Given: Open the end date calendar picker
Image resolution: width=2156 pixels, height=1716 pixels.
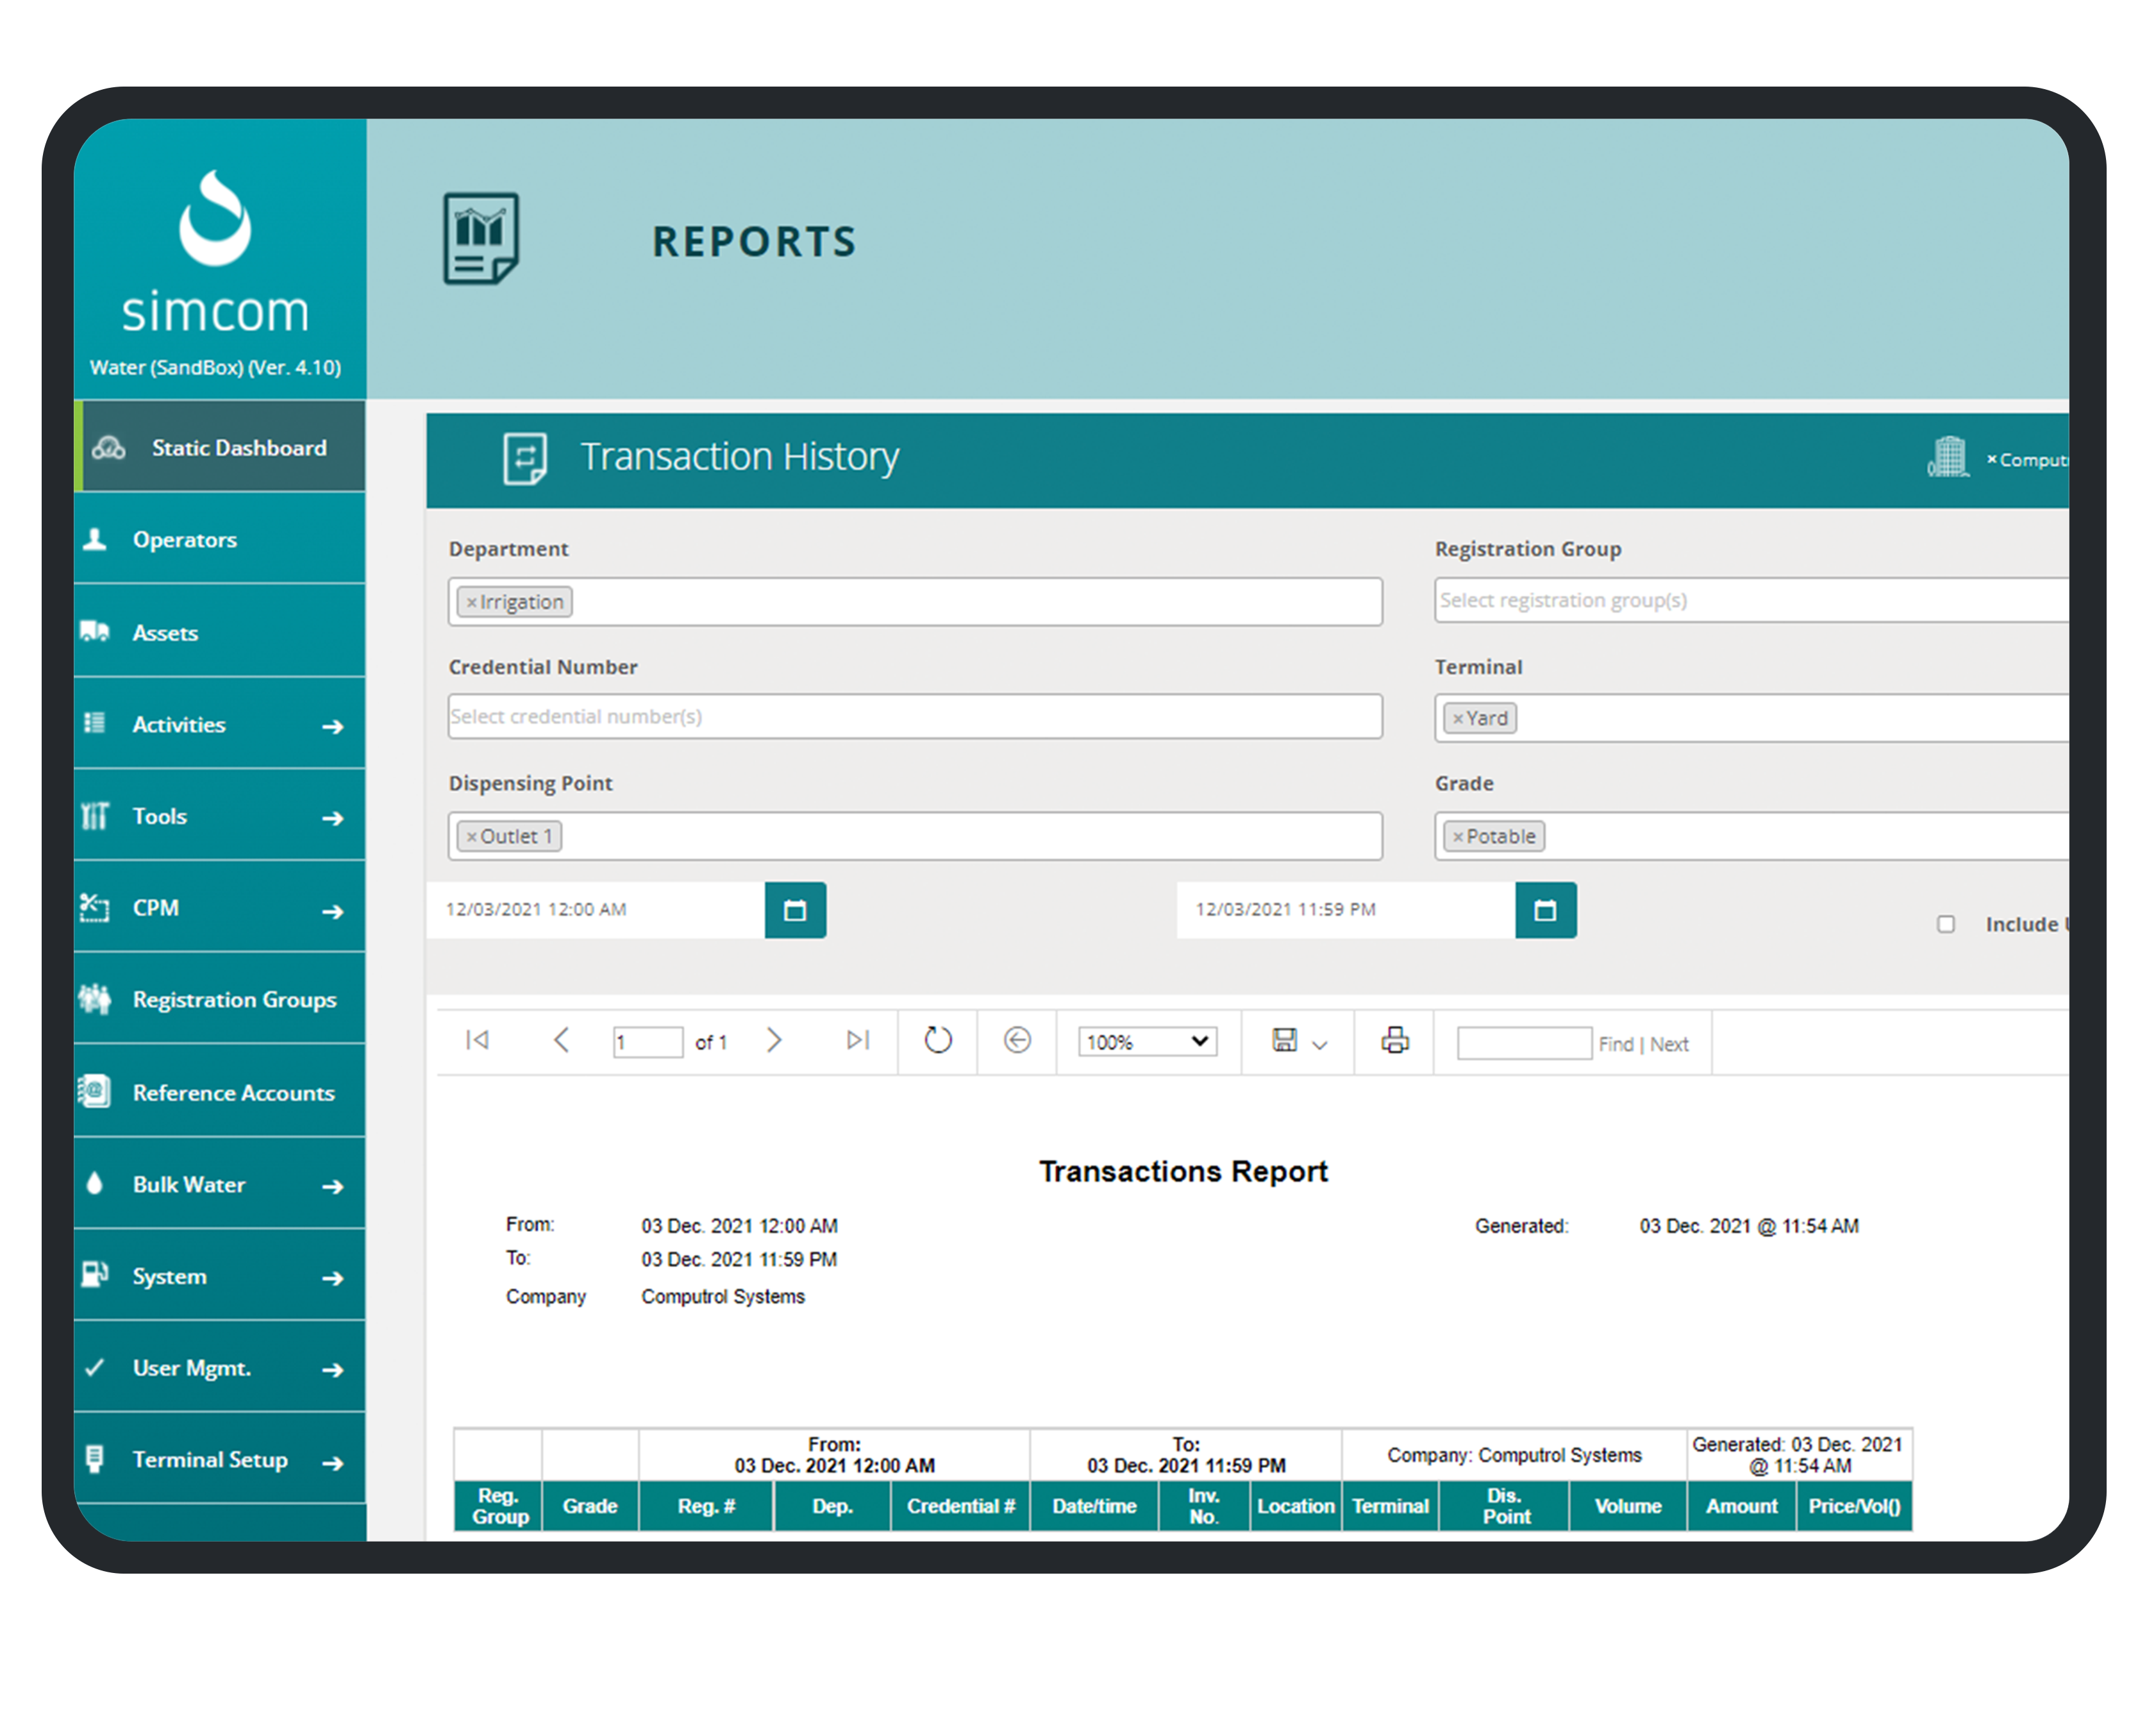Looking at the screenshot, I should (x=1545, y=910).
